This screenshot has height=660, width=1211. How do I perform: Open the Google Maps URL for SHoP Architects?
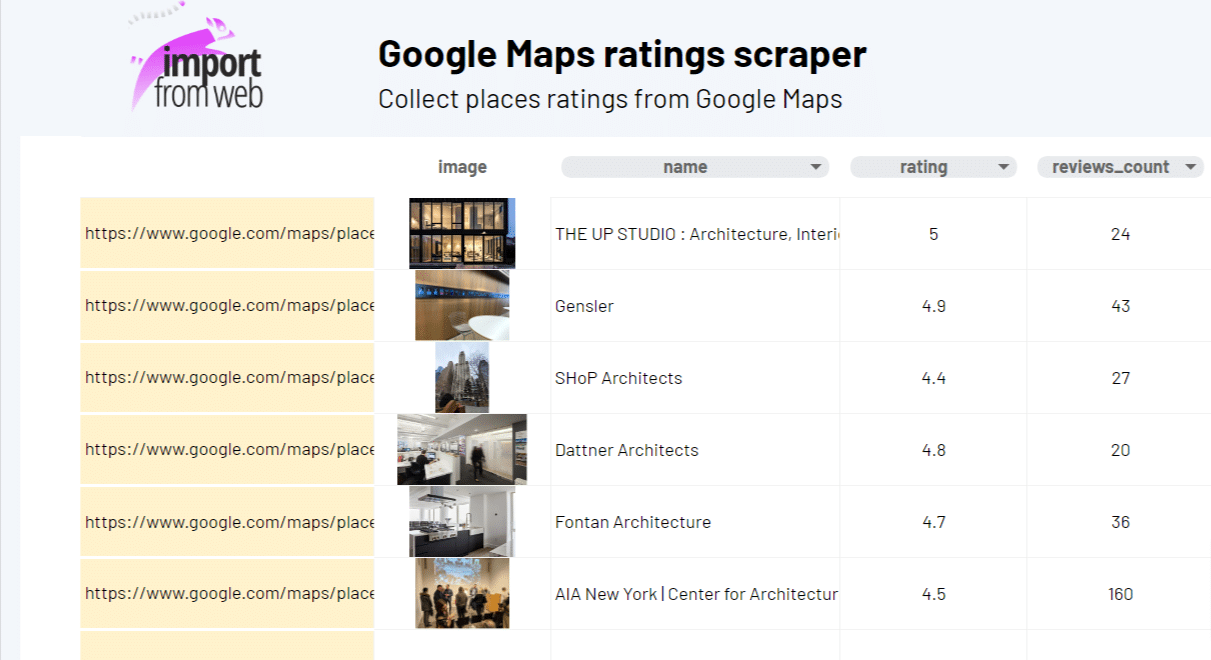click(x=228, y=378)
